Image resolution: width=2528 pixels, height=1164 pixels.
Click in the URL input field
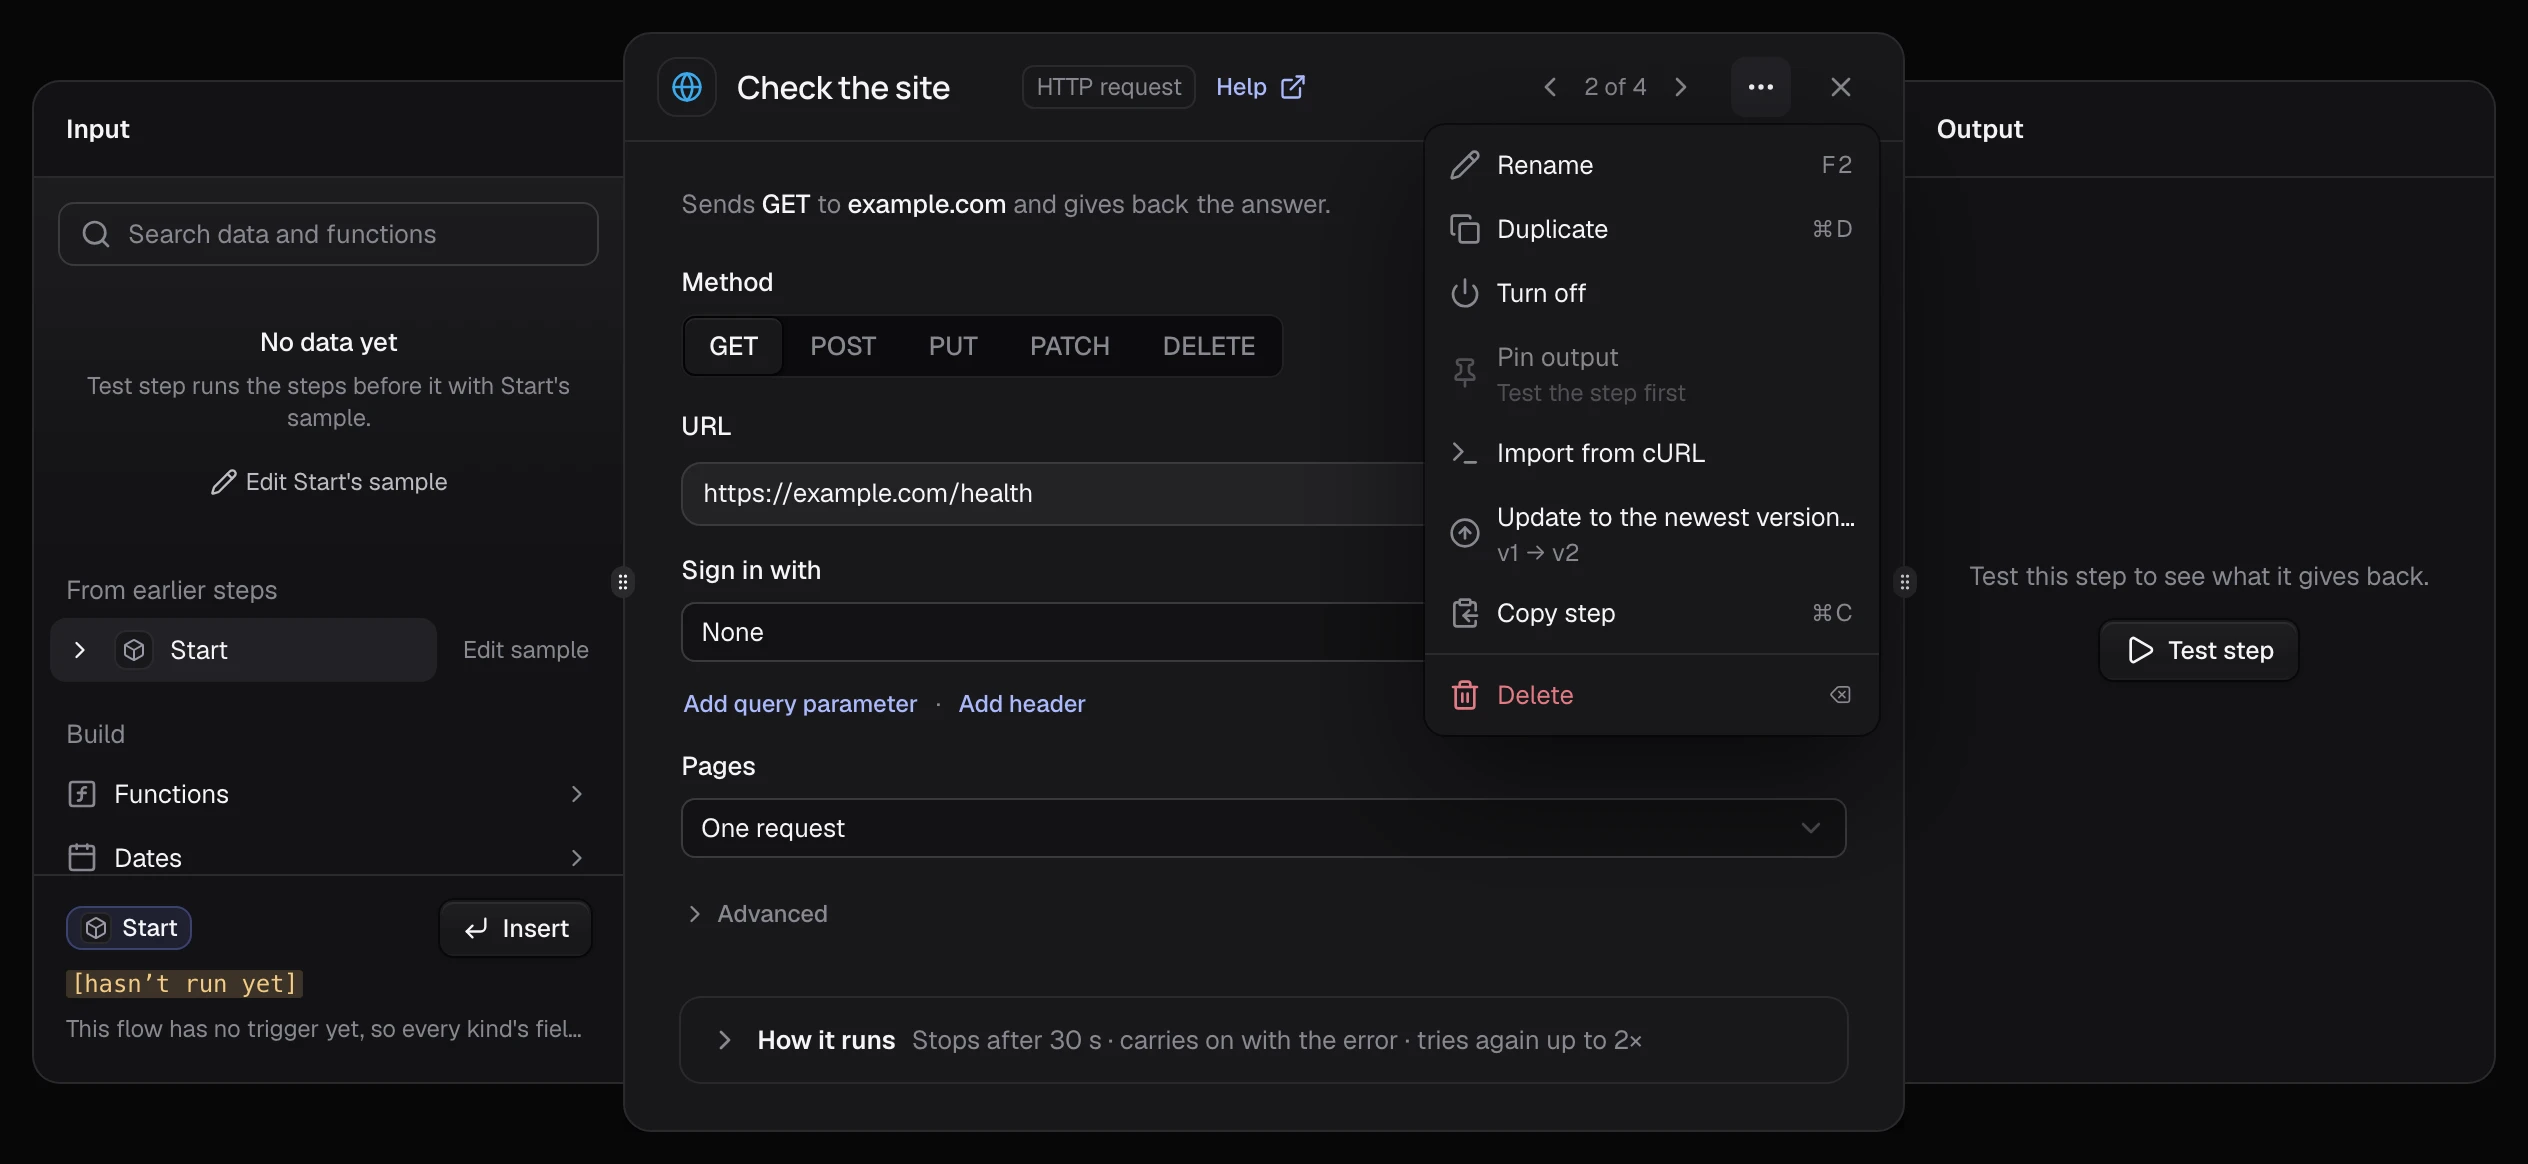pyautogui.click(x=1052, y=493)
